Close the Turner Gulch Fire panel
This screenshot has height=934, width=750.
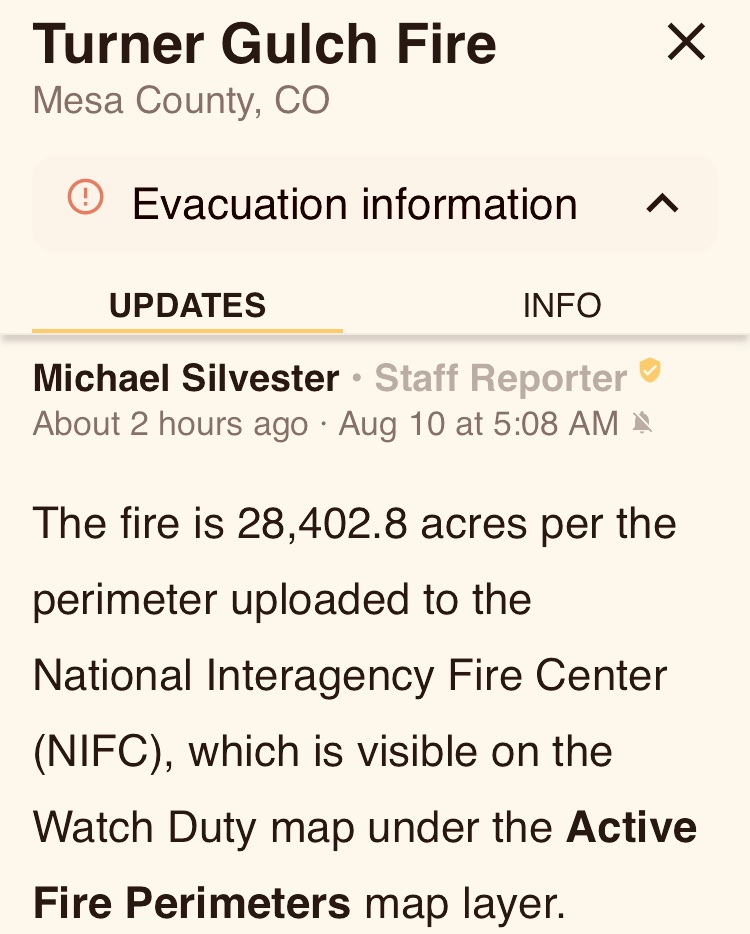coord(686,43)
